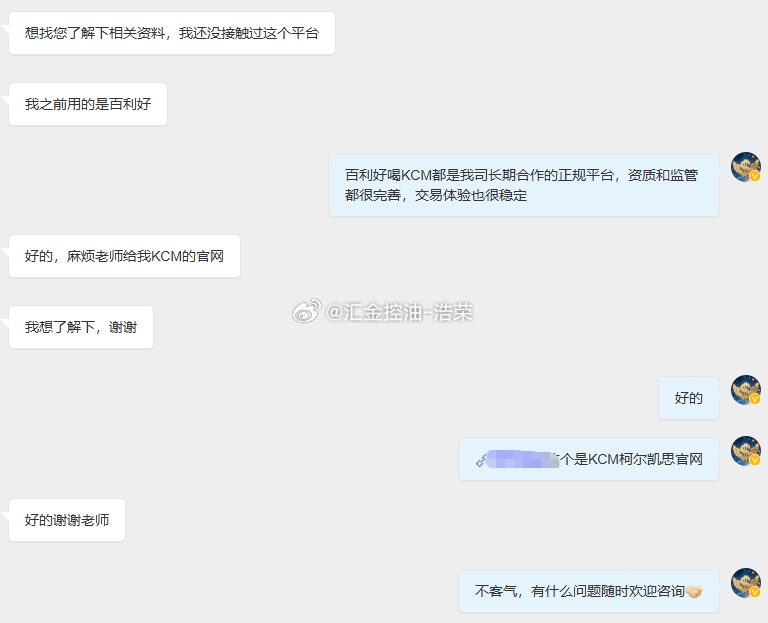
Task: Click the avatar beside the 百利好喝KCM message
Action: (745, 167)
